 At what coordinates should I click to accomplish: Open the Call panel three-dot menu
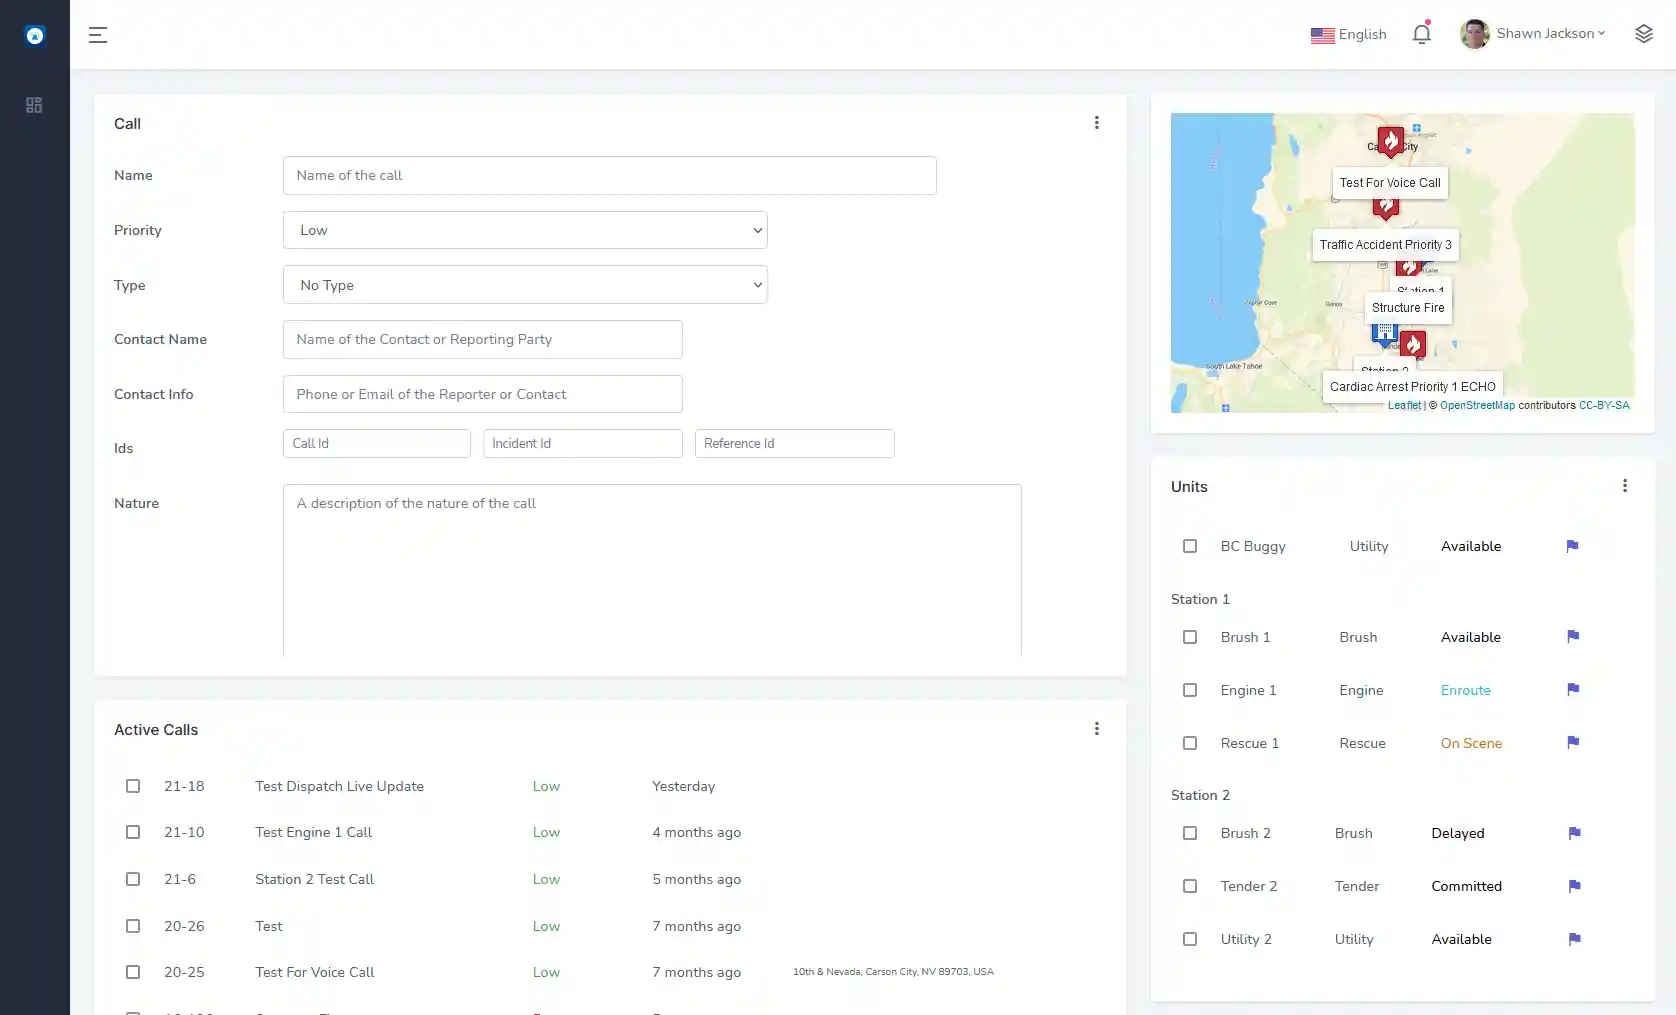coord(1096,123)
